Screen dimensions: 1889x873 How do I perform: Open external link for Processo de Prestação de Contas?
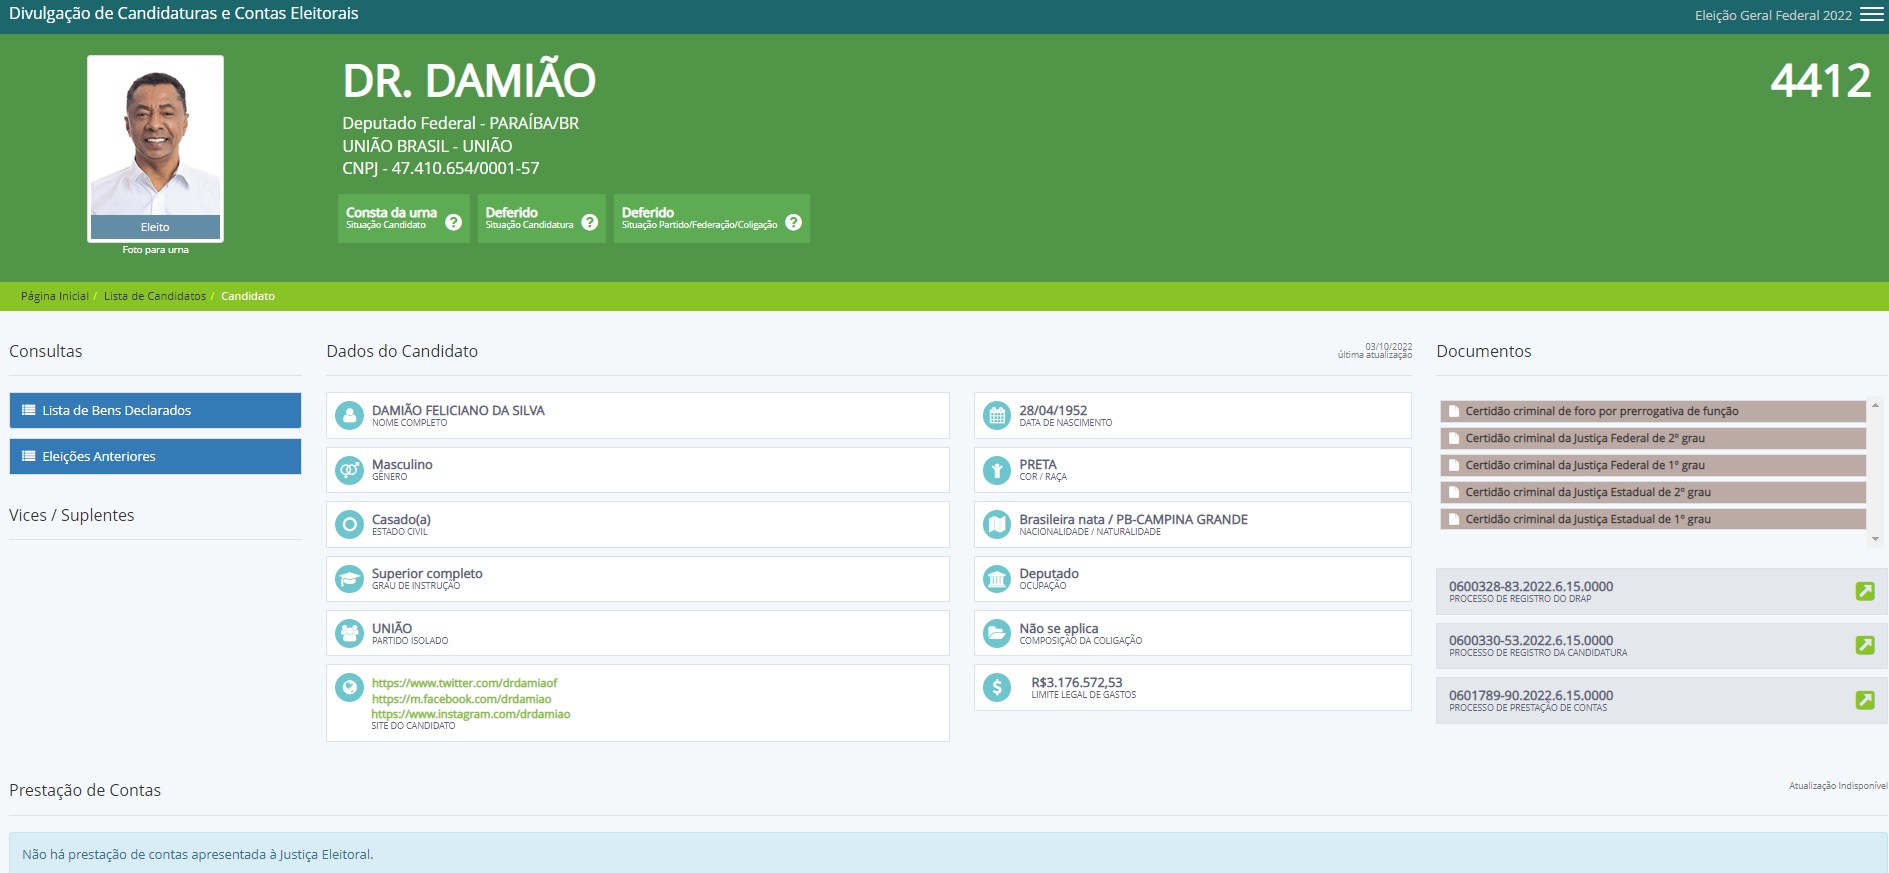1864,700
